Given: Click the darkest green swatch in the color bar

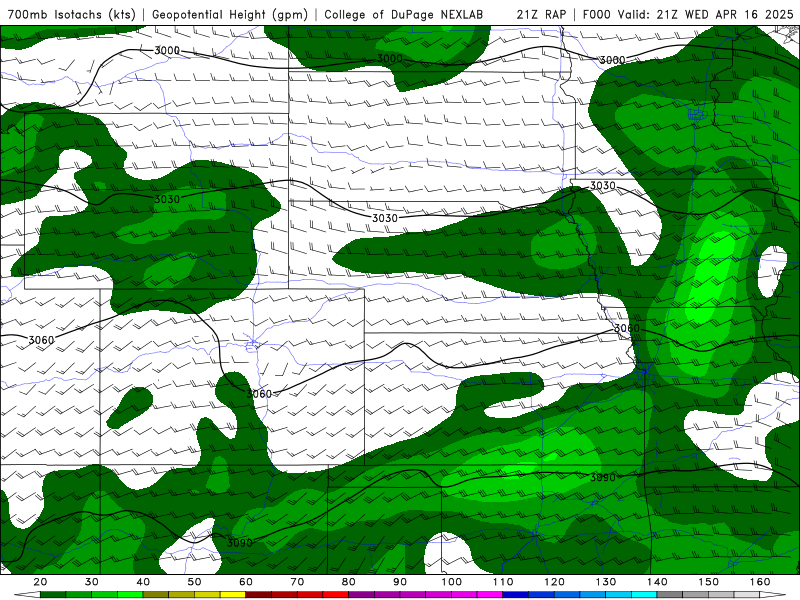Looking at the screenshot, I should (53, 594).
